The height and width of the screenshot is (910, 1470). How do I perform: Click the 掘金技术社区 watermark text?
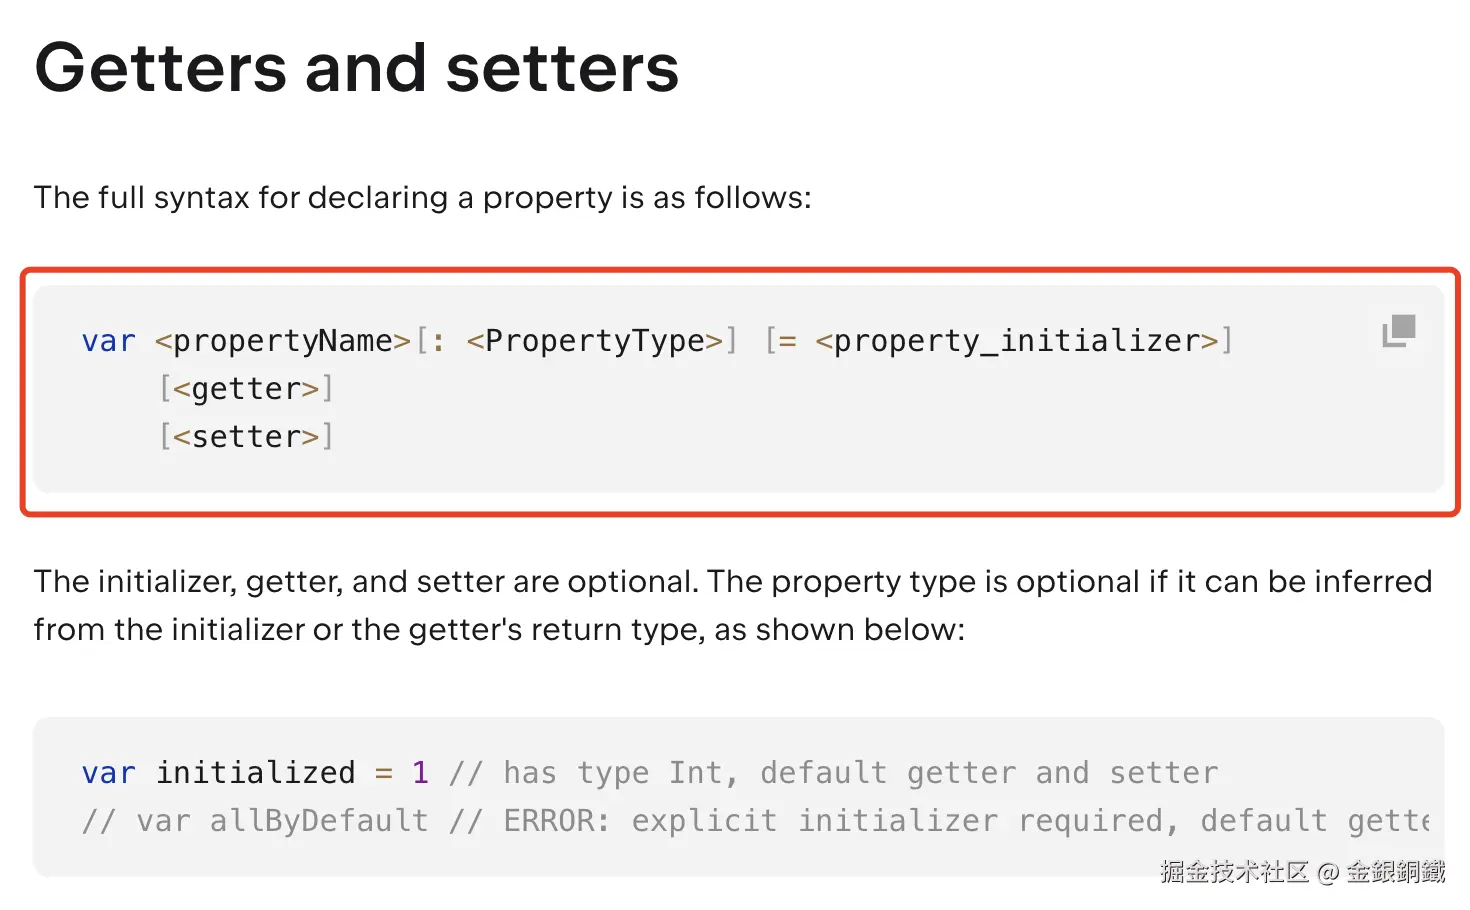coord(1234,872)
